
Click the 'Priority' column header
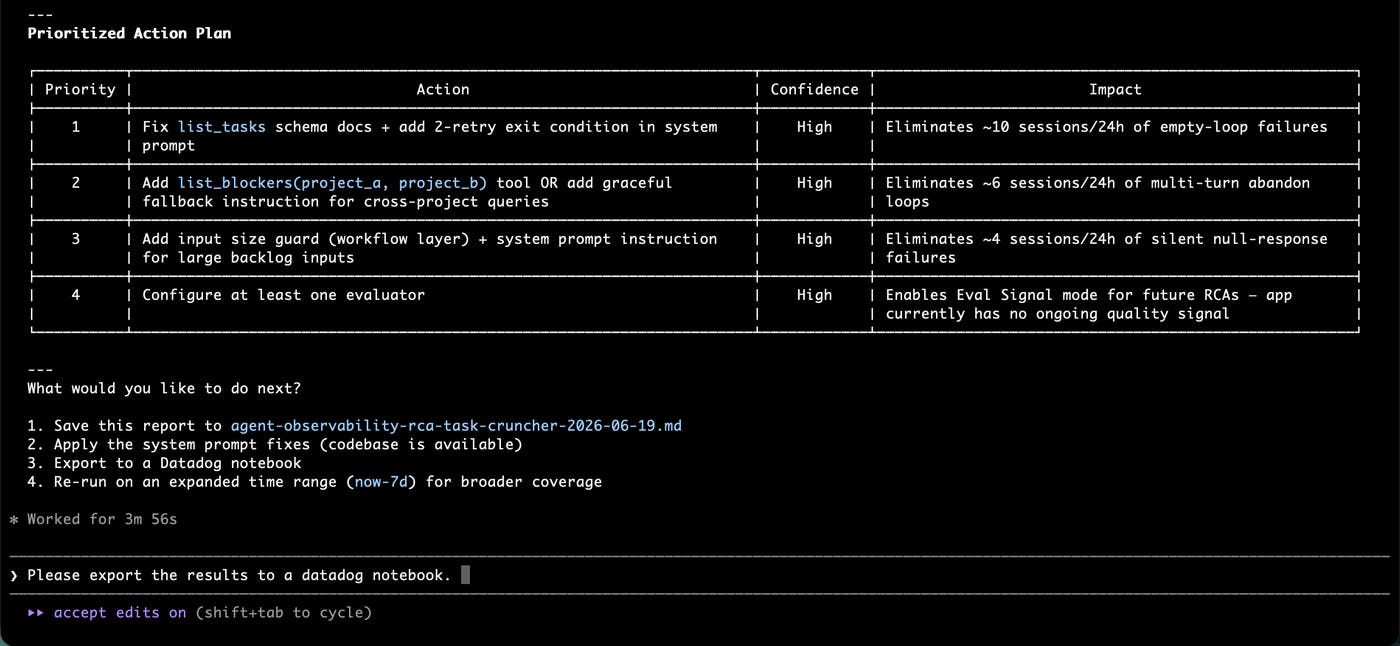click(x=80, y=89)
